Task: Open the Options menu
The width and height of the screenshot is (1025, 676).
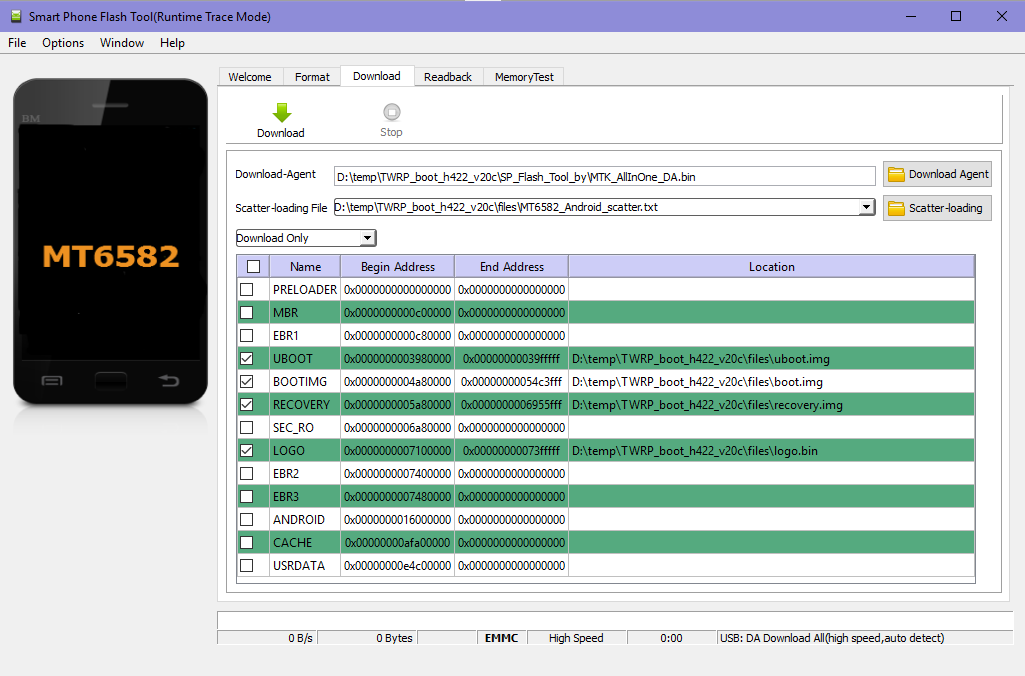Action: [x=63, y=43]
